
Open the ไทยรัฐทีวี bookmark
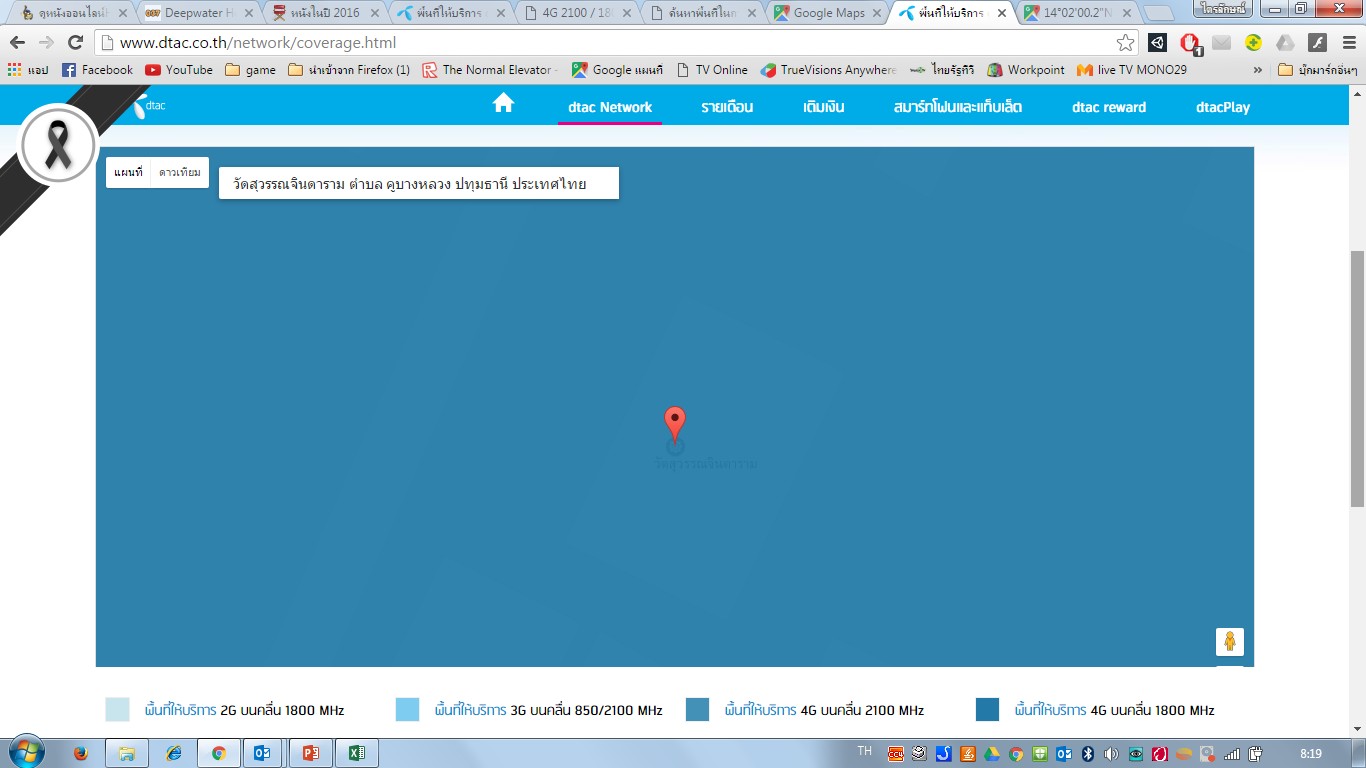[942, 70]
